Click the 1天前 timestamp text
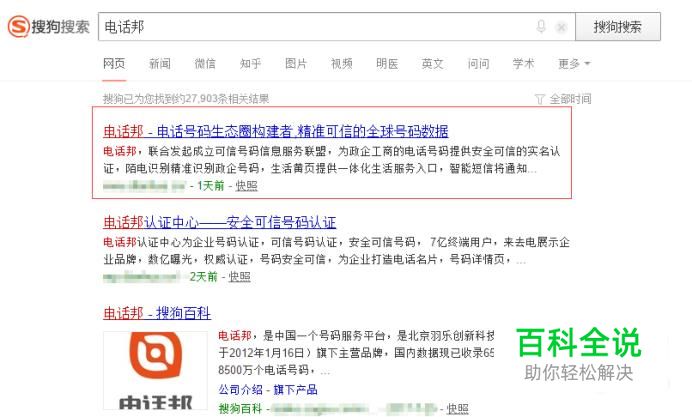Viewport: 692px width, 417px height. click(x=211, y=186)
